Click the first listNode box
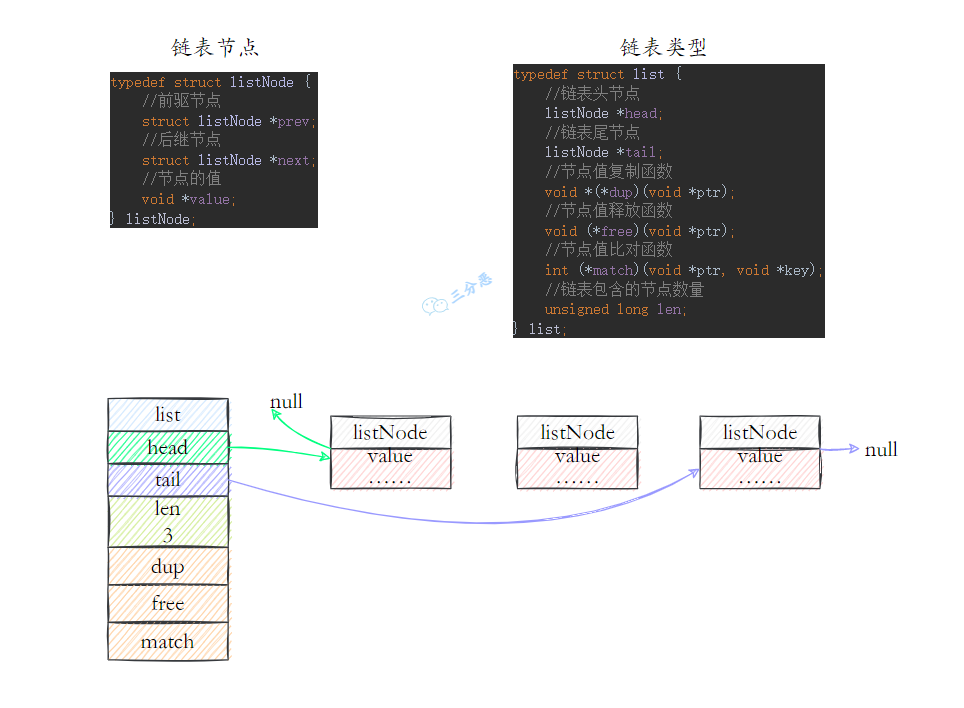Screen dimensions: 964x708 389,432
